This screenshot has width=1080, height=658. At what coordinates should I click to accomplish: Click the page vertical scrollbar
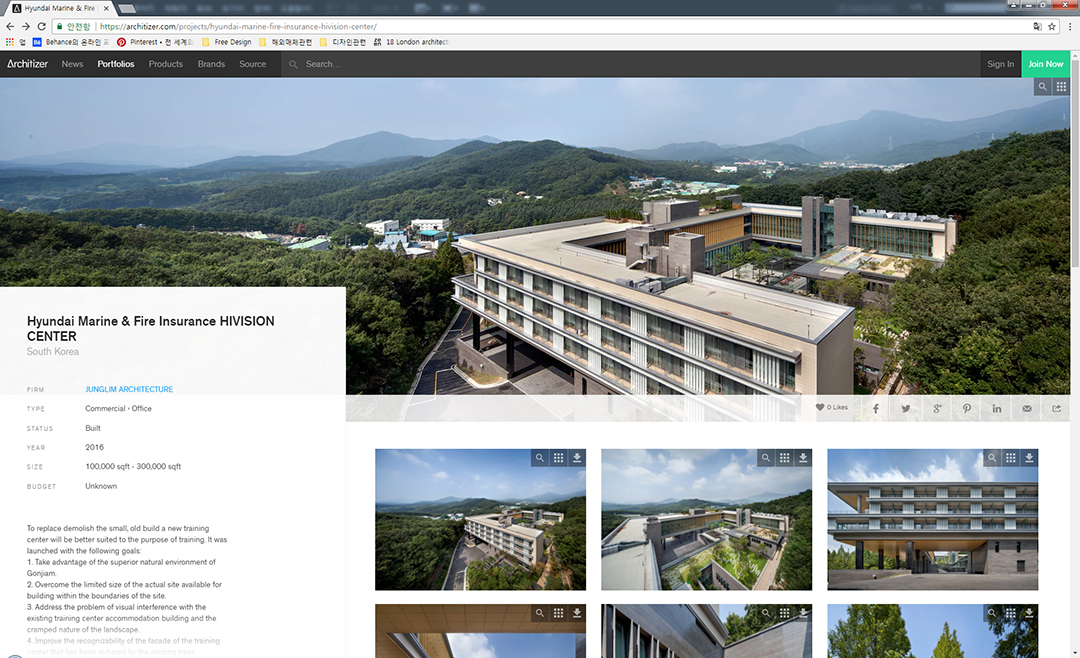click(1075, 165)
